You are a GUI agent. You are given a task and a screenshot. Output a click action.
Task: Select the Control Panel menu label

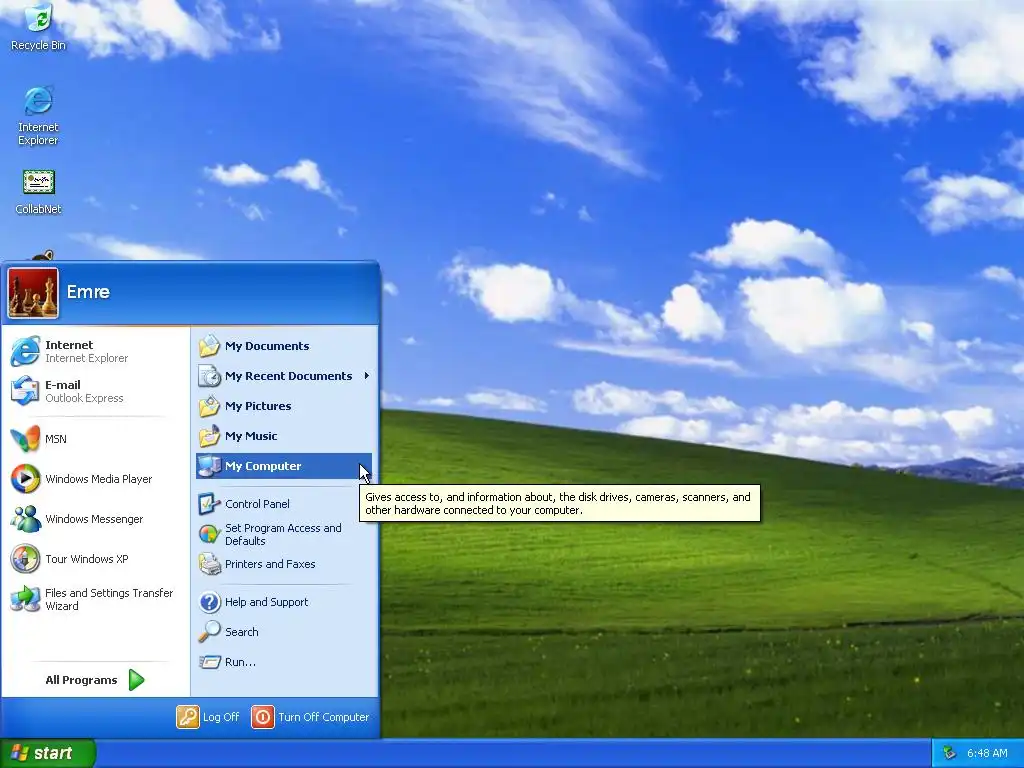[257, 504]
